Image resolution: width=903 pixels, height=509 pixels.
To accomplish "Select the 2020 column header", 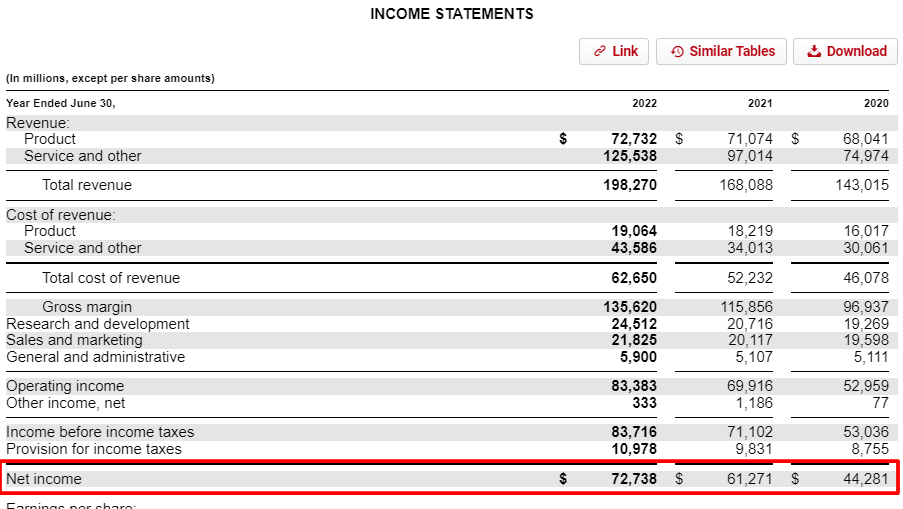I will click(876, 103).
